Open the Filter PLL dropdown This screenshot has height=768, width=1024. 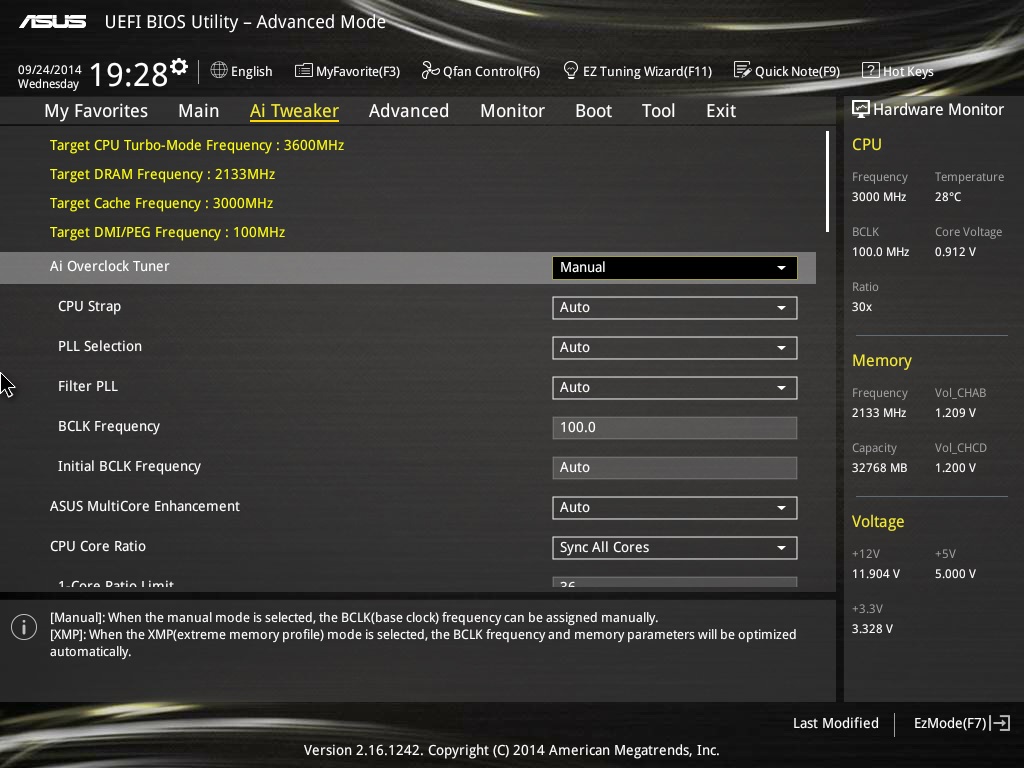(x=675, y=387)
